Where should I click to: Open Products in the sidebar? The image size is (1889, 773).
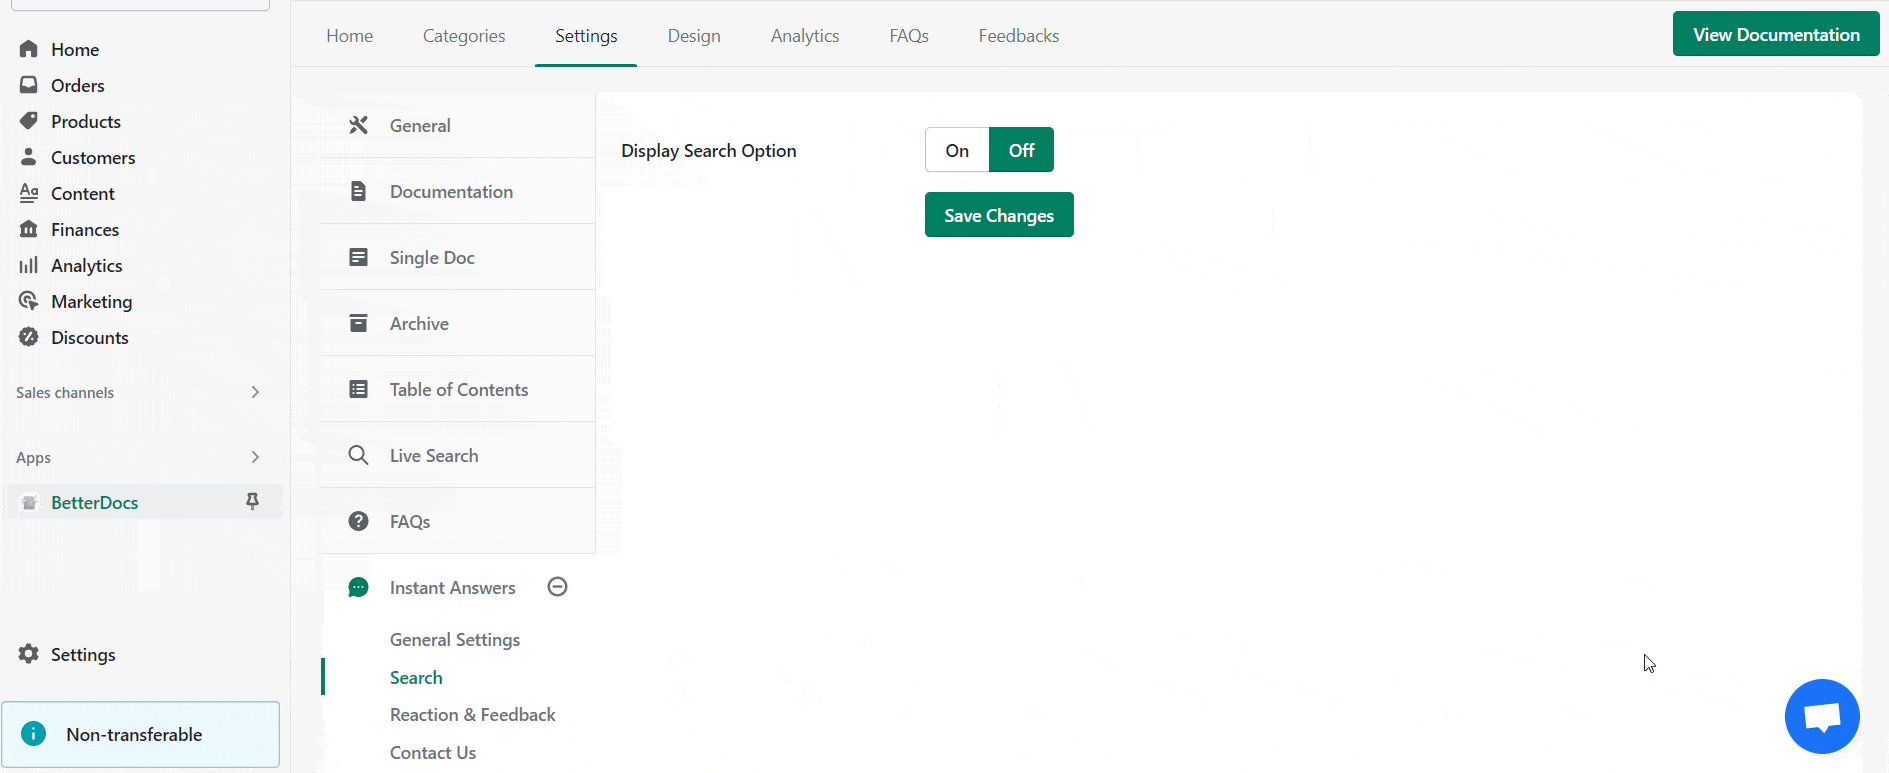(x=86, y=121)
